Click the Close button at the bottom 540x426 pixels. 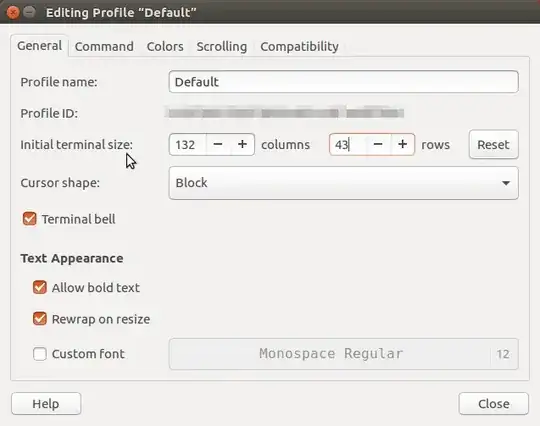pyautogui.click(x=494, y=404)
